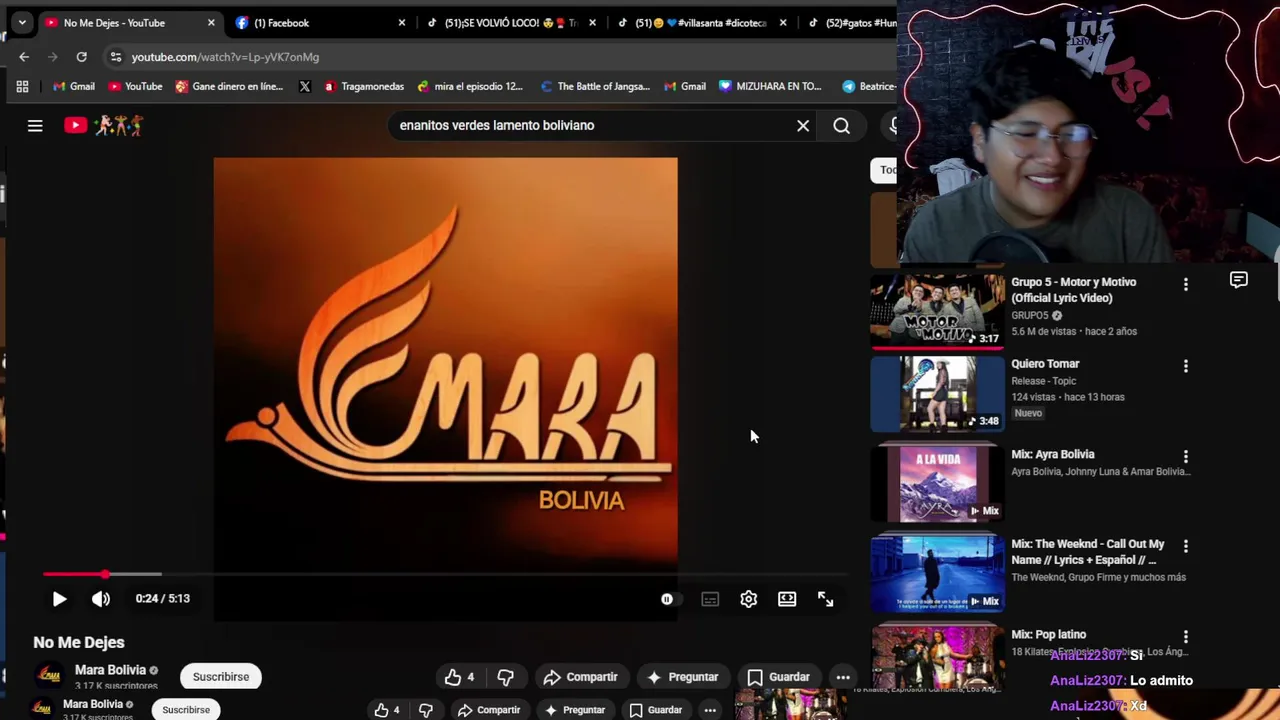Open Mara Bolivia channel avatar
1280x720 pixels.
49,677
